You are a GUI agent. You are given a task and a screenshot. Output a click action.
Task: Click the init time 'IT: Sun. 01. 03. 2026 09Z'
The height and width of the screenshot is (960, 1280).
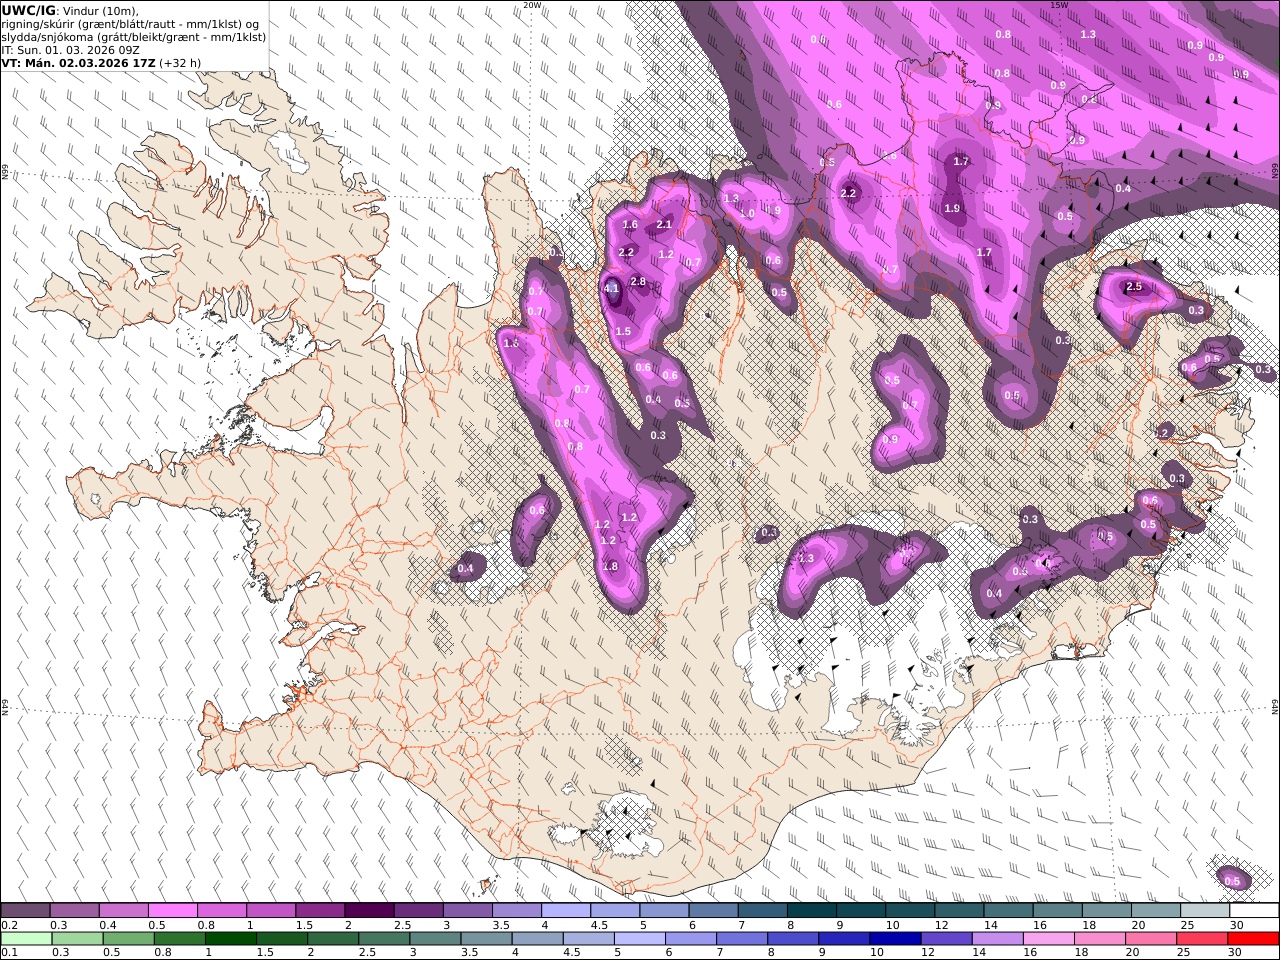click(71, 49)
